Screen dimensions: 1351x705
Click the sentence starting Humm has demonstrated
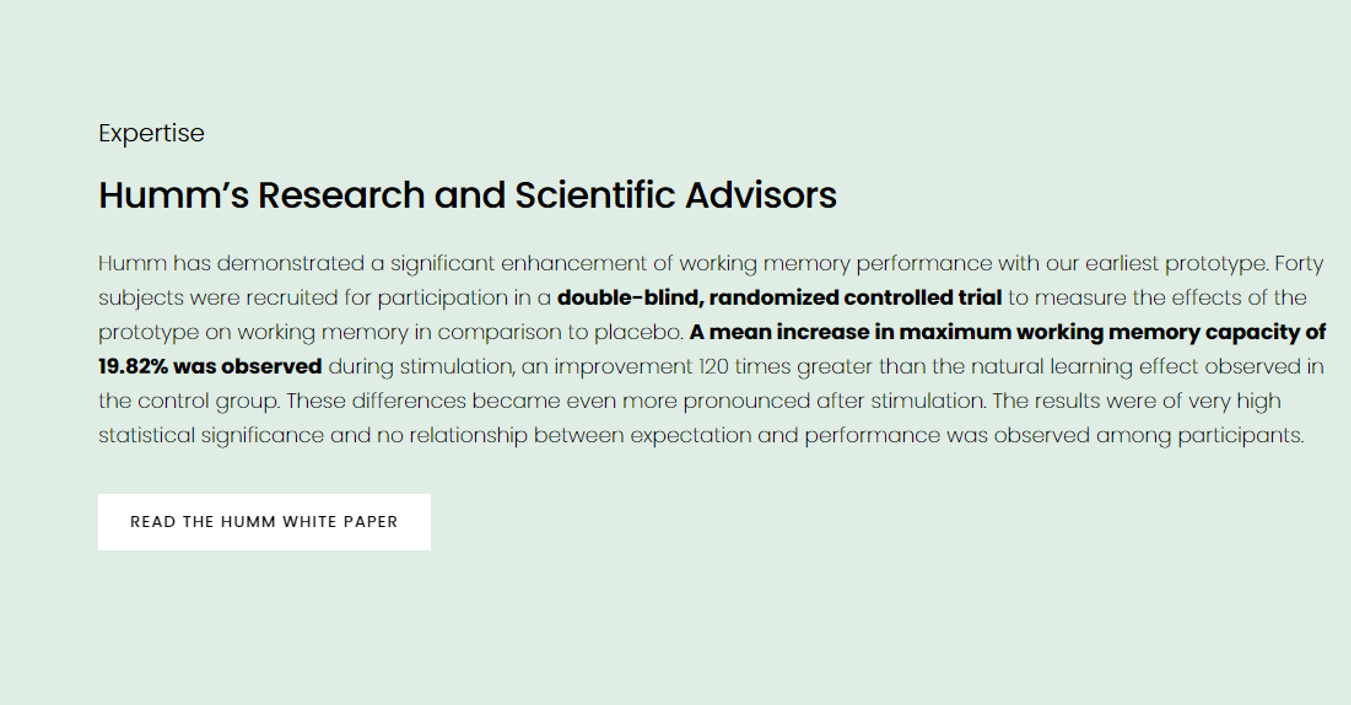click(x=684, y=264)
